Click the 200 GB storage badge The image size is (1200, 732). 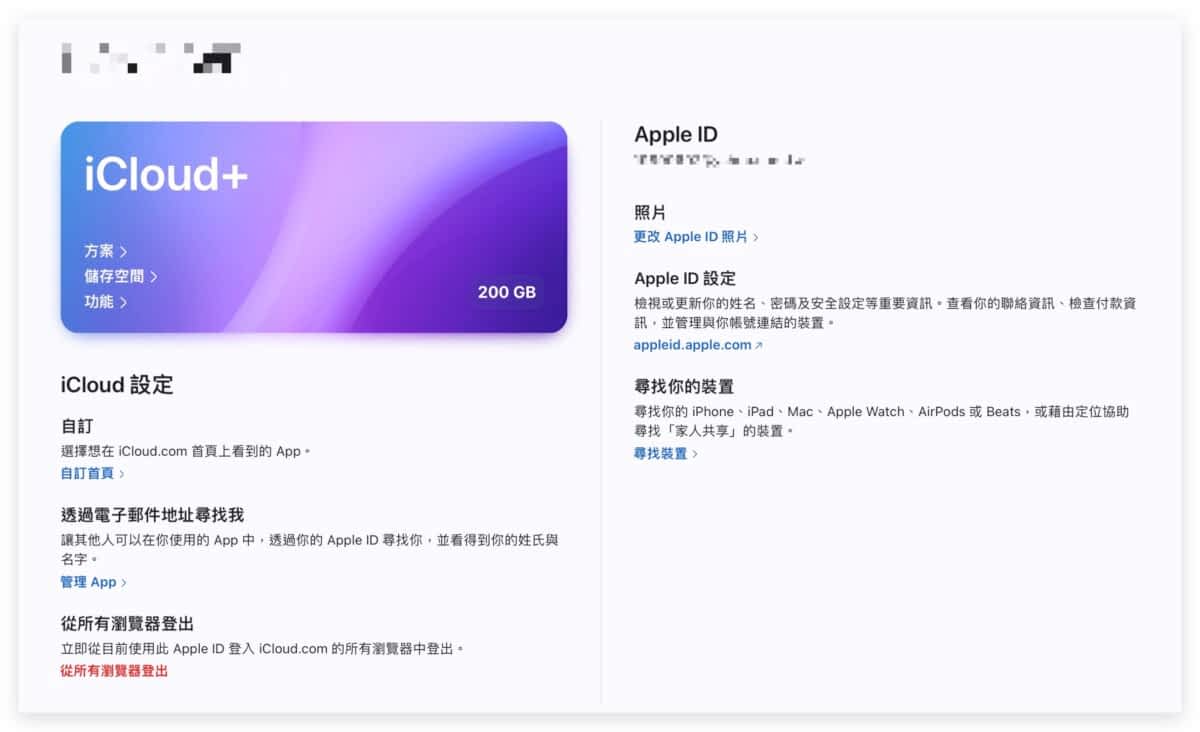tap(506, 292)
